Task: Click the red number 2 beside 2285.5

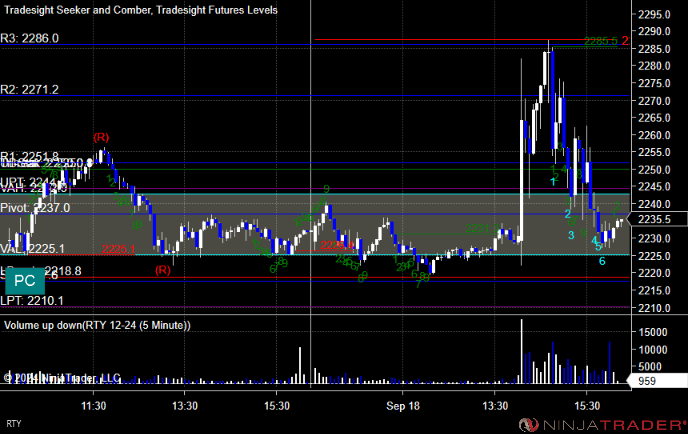Action: 625,41
